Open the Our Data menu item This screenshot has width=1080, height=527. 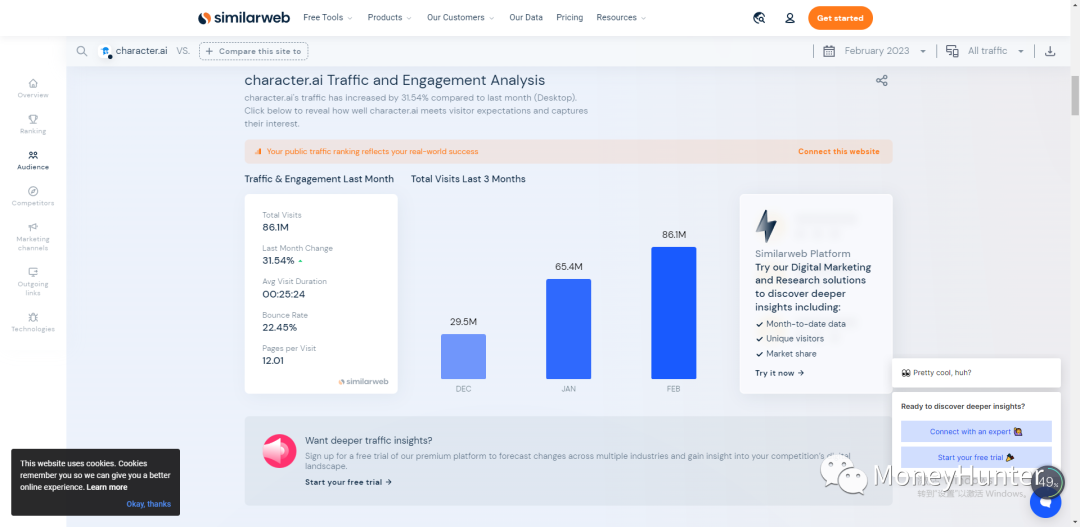pos(526,18)
